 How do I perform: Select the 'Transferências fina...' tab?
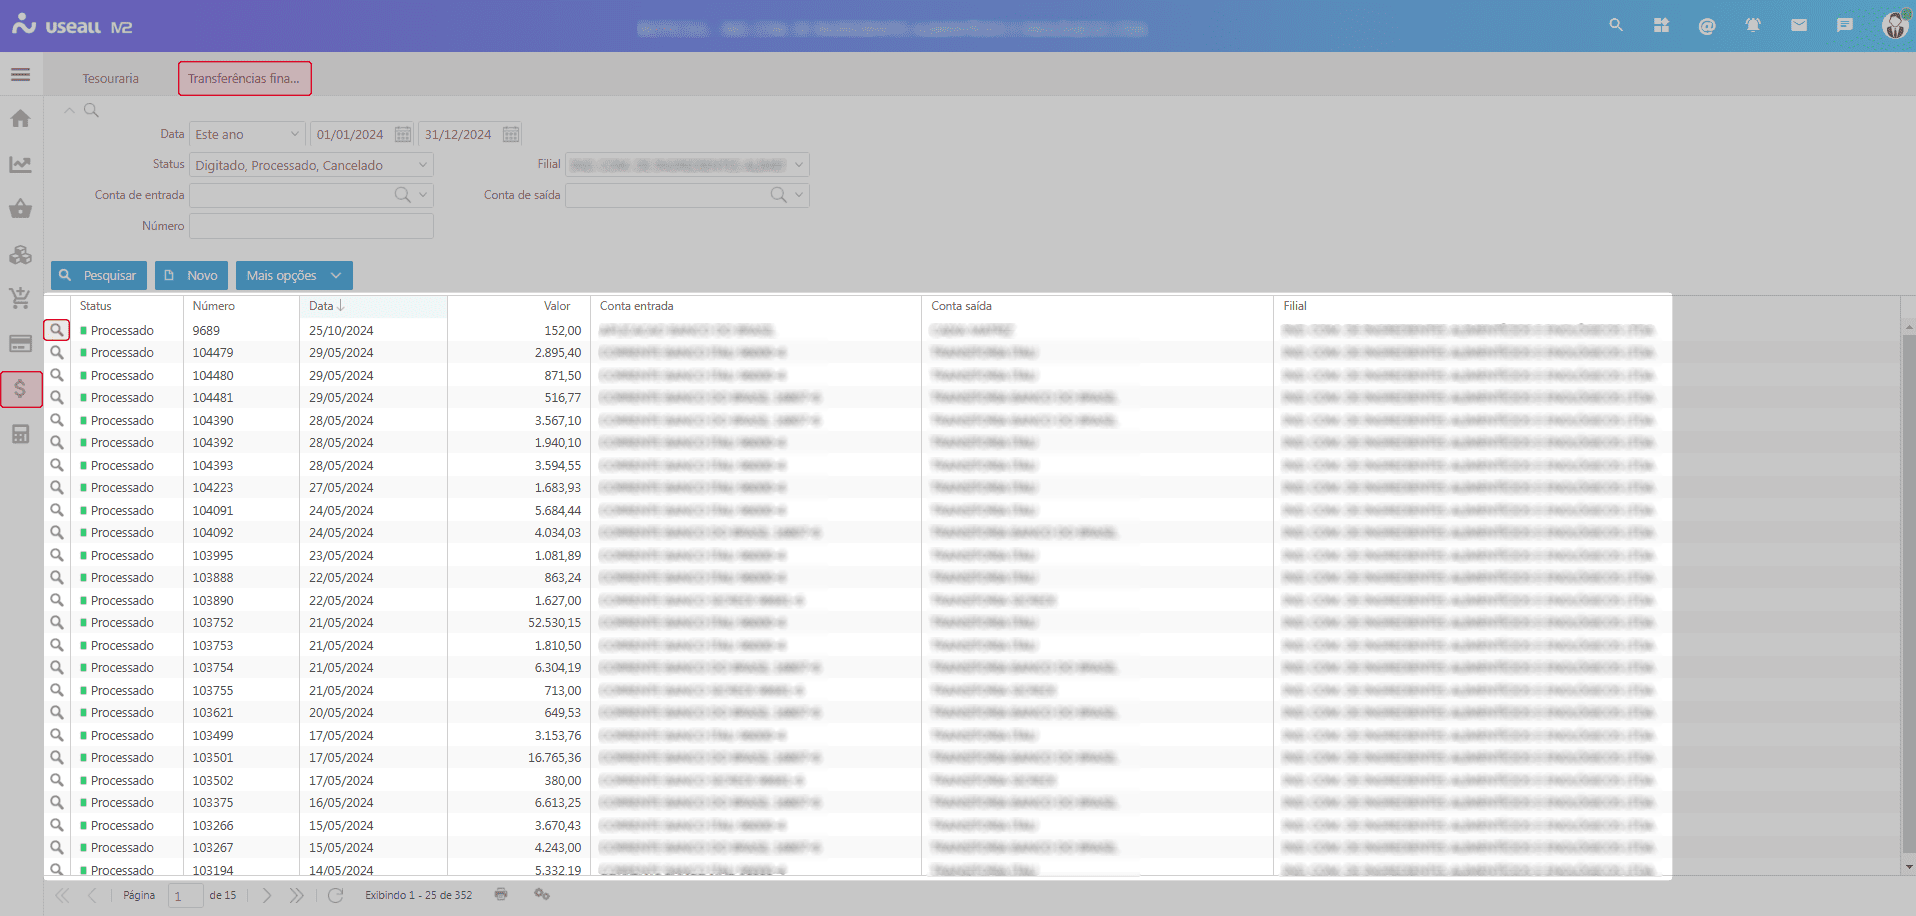pos(244,78)
